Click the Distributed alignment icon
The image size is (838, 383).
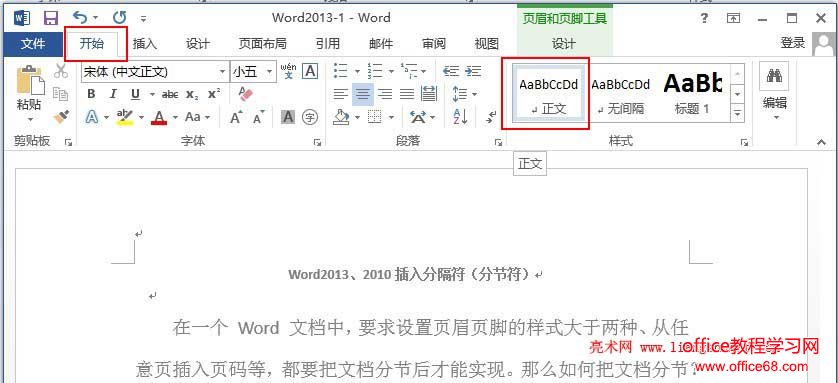pyautogui.click(x=429, y=94)
